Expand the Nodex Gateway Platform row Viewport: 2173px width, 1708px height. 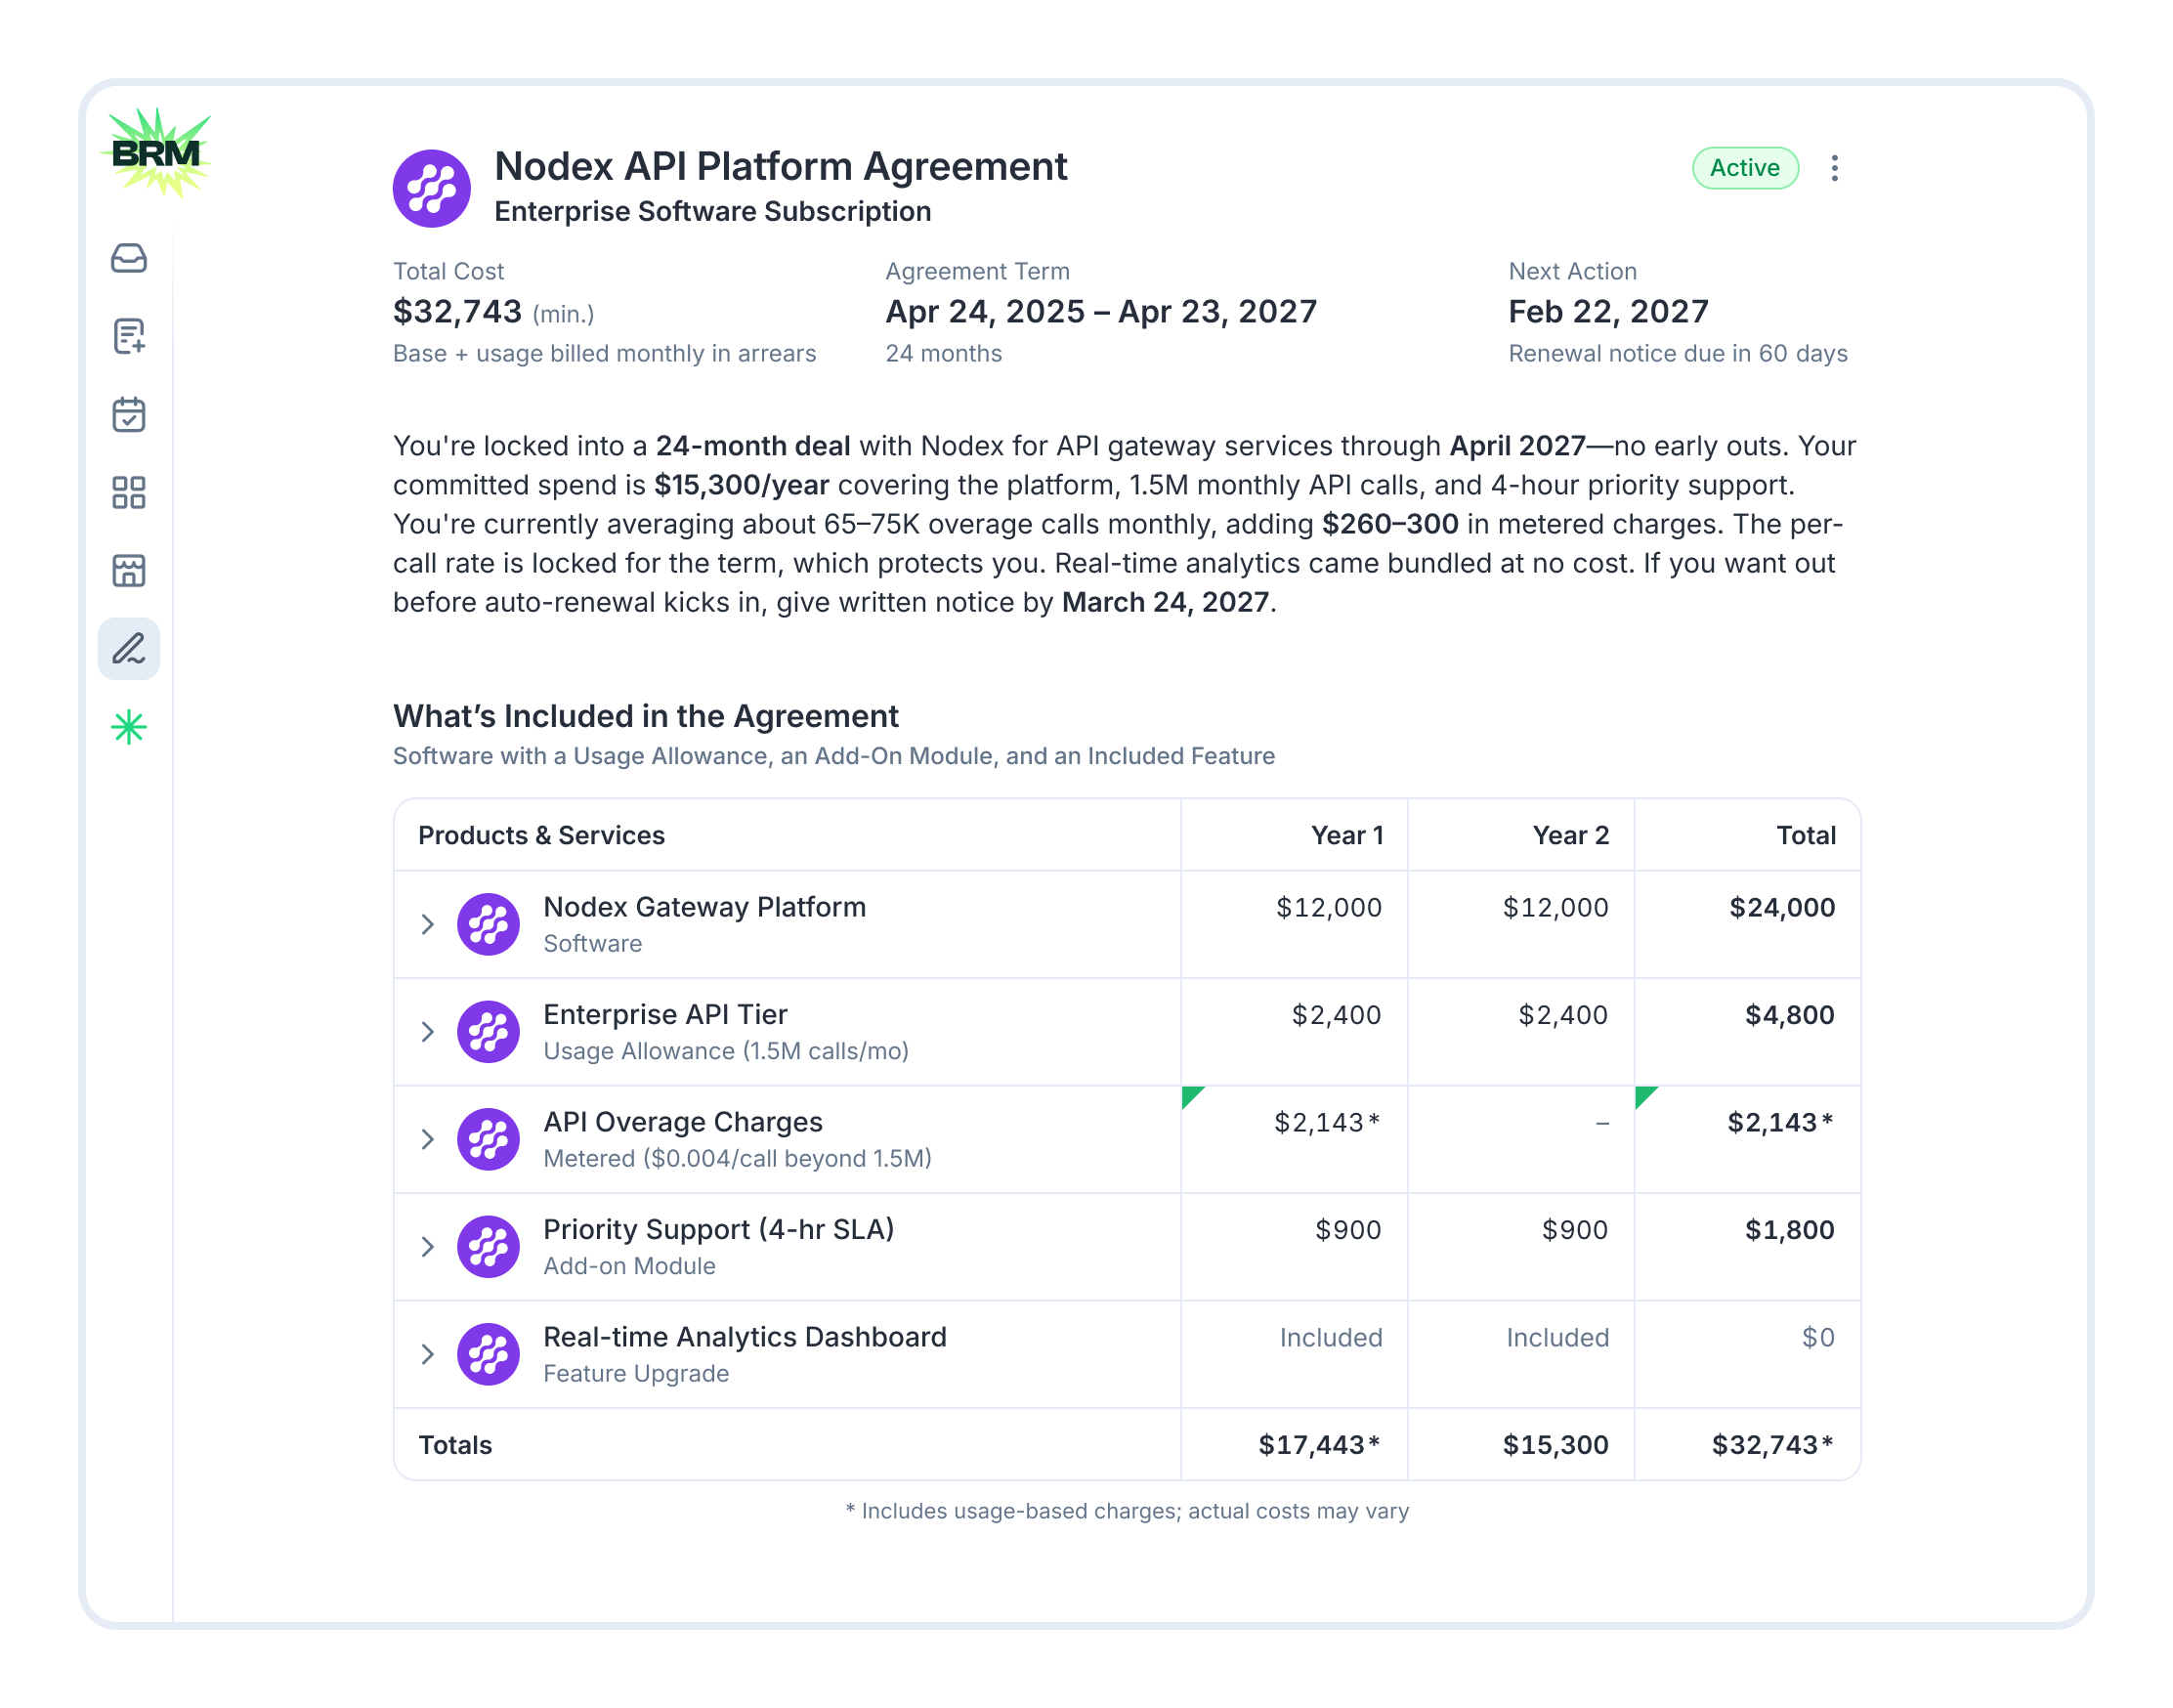click(x=428, y=923)
